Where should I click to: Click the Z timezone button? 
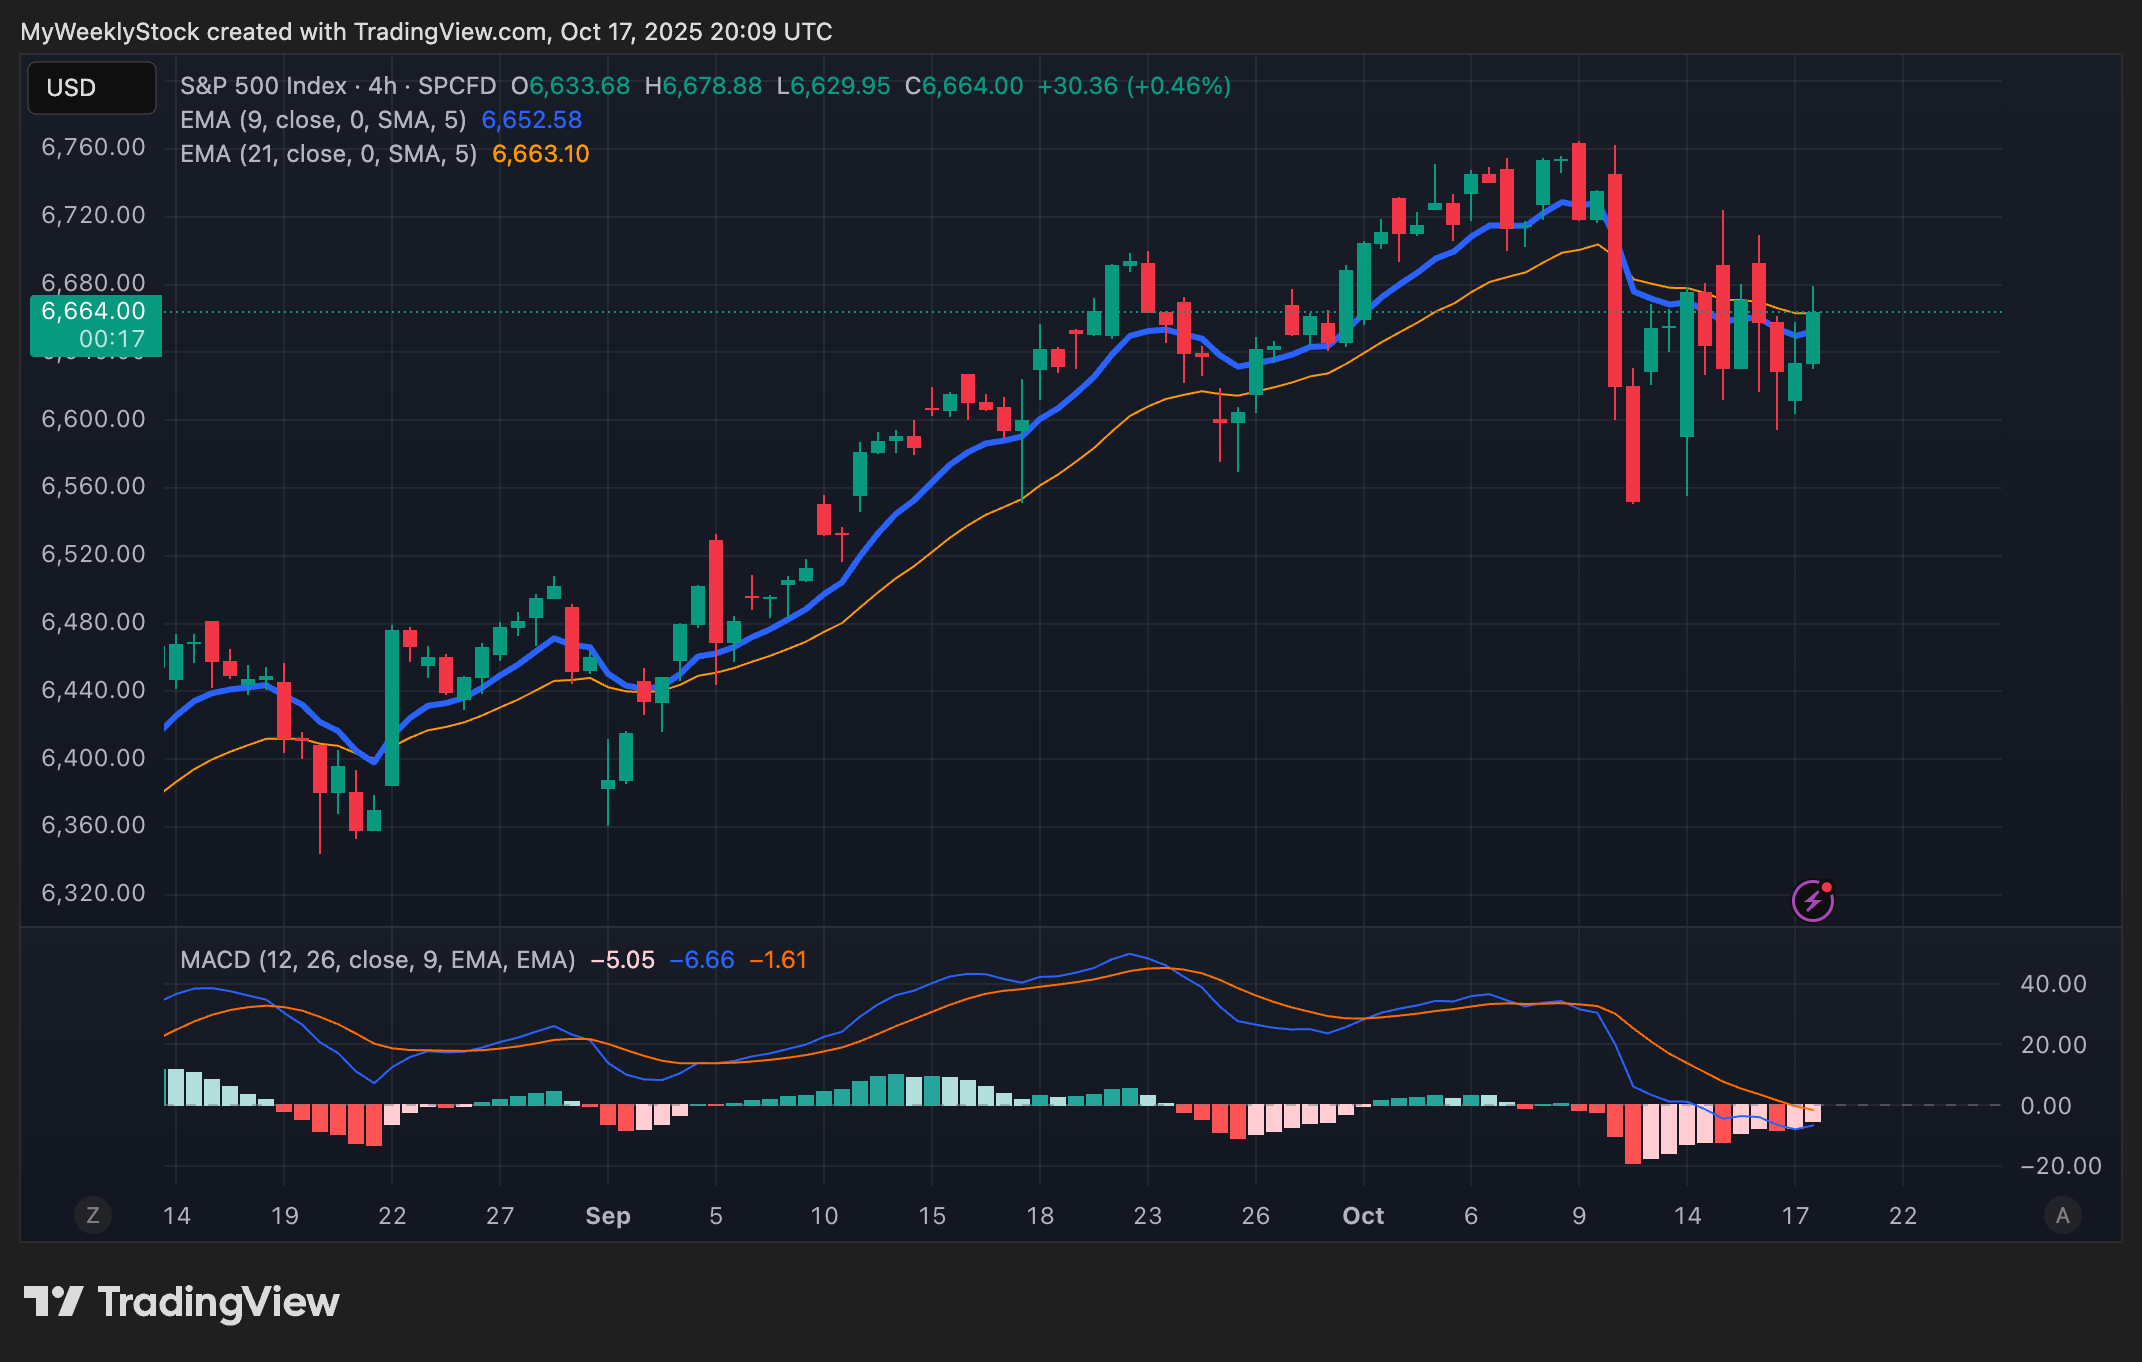(93, 1215)
